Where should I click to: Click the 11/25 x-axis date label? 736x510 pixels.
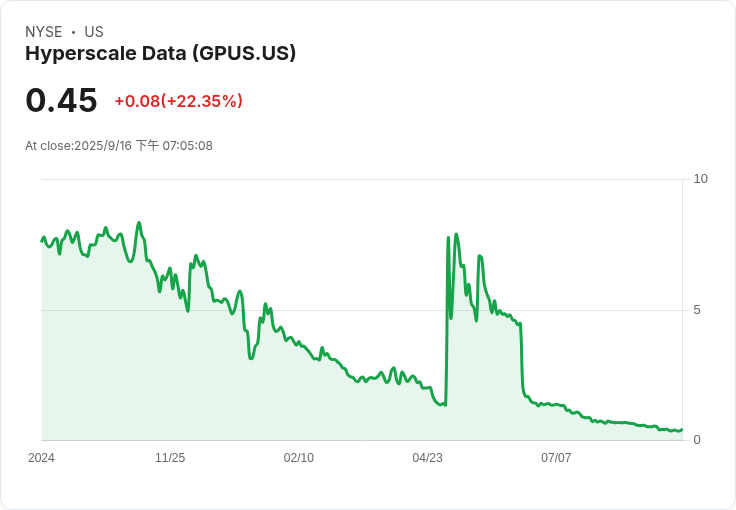pos(170,458)
